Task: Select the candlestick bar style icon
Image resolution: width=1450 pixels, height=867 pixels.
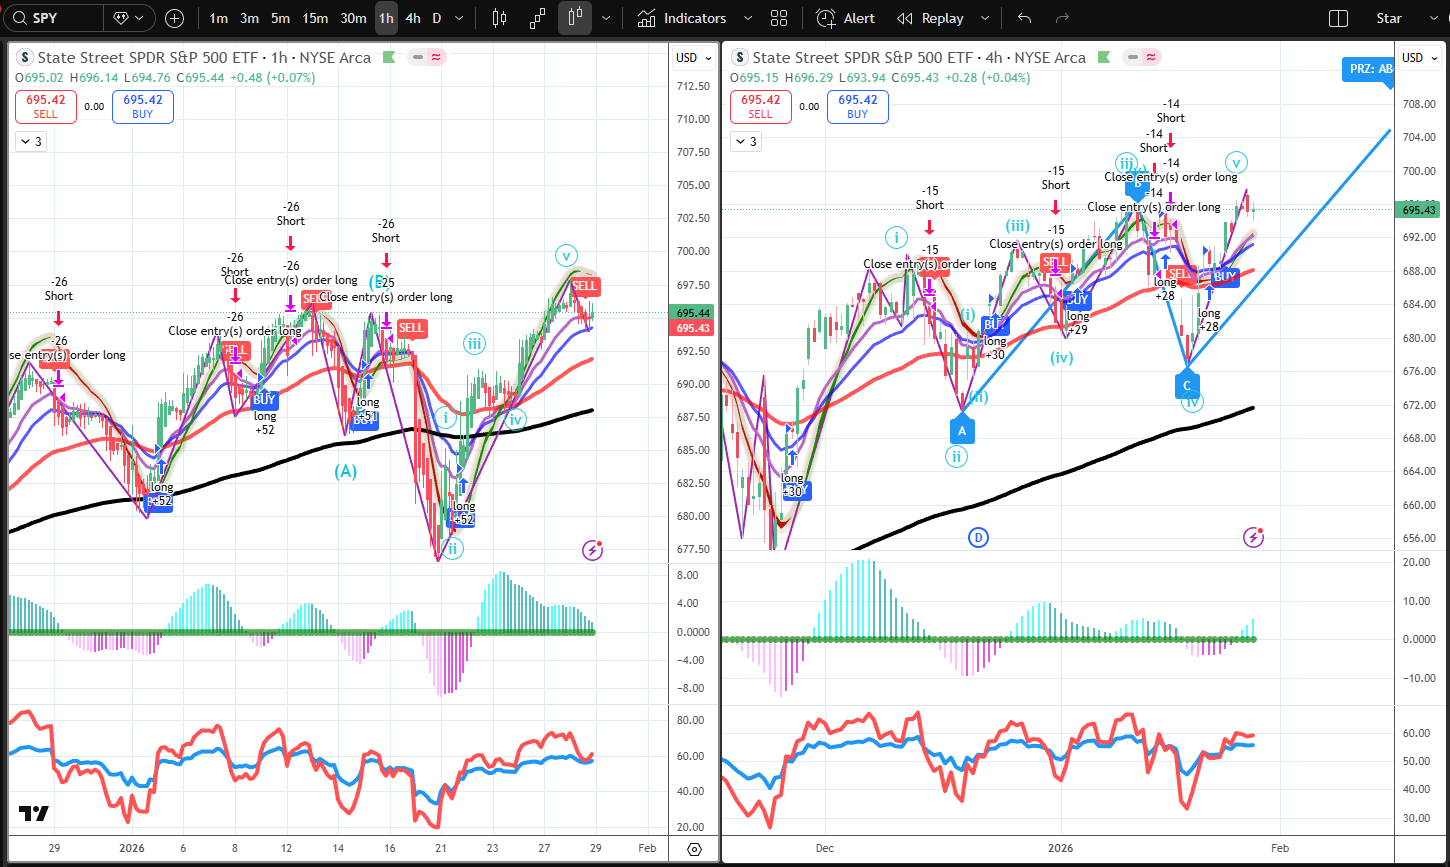Action: pos(500,18)
